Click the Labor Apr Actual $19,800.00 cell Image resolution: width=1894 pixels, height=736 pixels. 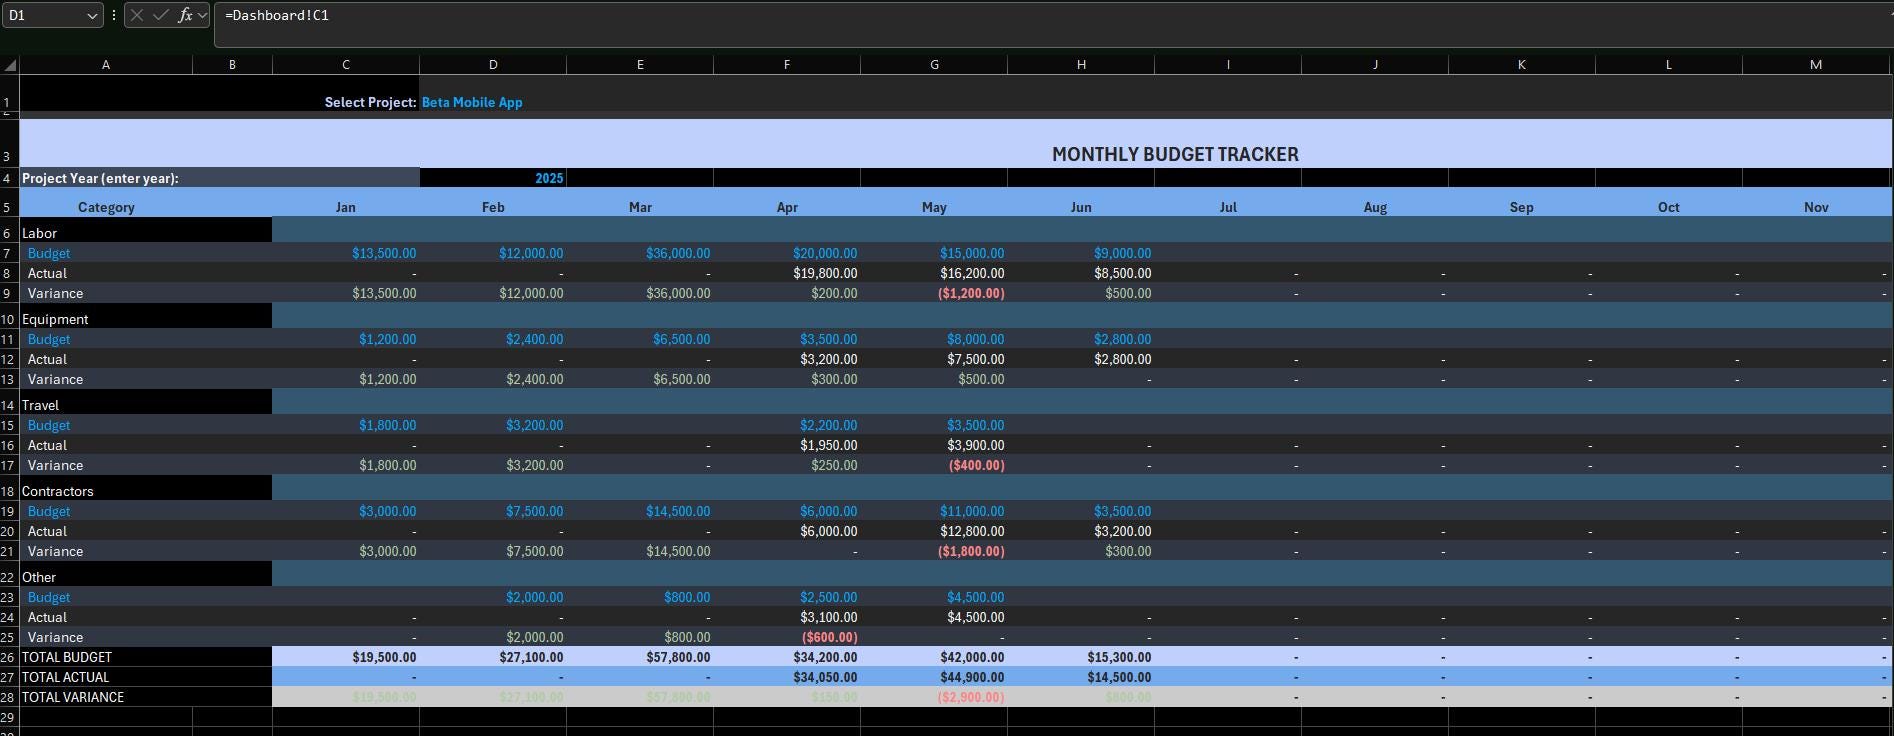[787, 273]
